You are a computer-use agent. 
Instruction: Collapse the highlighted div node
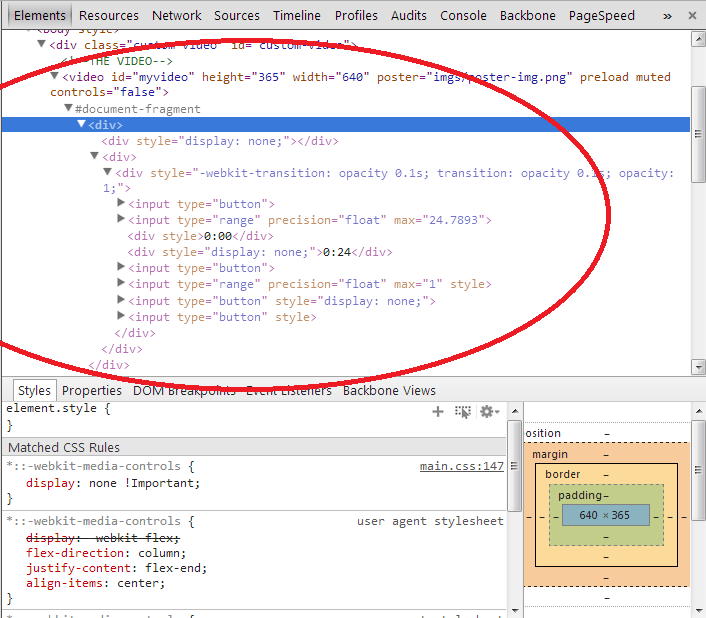(x=81, y=123)
